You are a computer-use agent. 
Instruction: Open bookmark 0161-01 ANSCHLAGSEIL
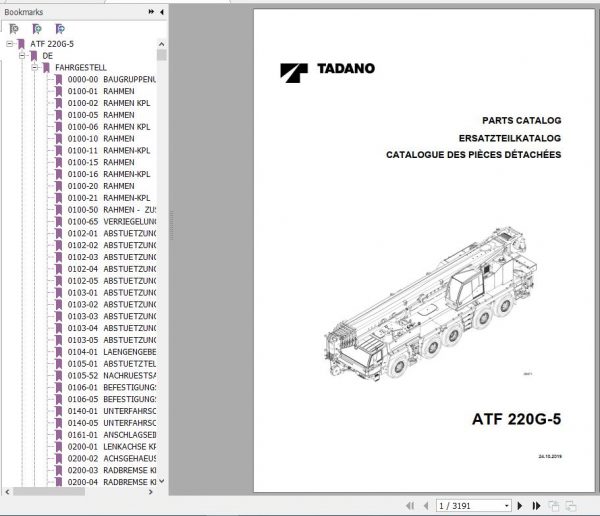pos(111,435)
